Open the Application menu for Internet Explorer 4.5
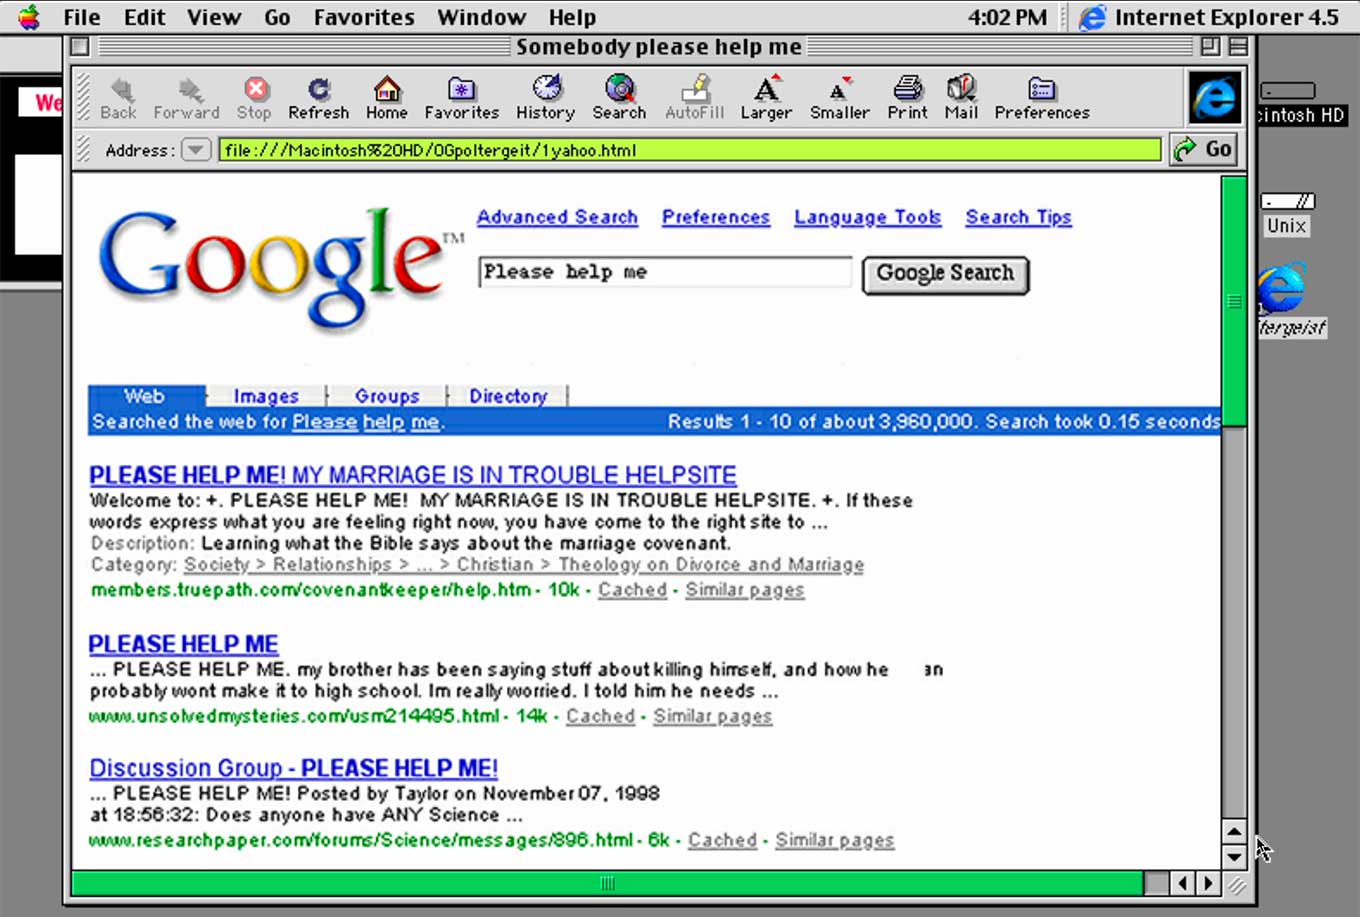1360x917 pixels. pos(1208,17)
